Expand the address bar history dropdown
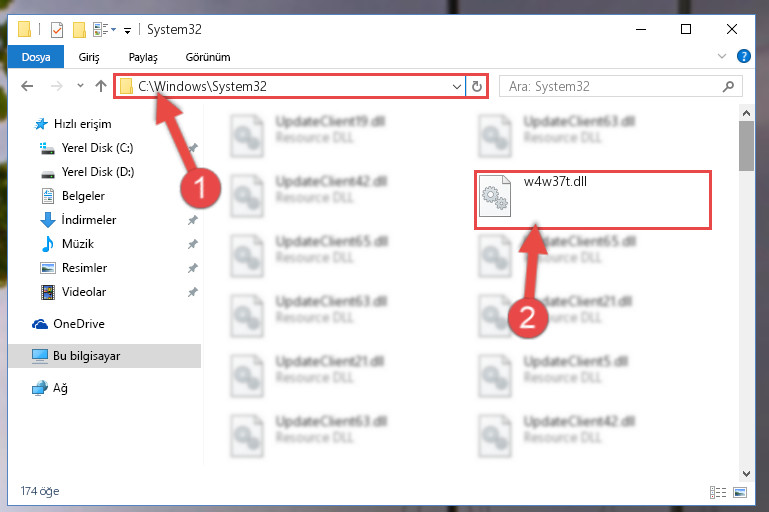This screenshot has height=512, width=769. point(457,87)
